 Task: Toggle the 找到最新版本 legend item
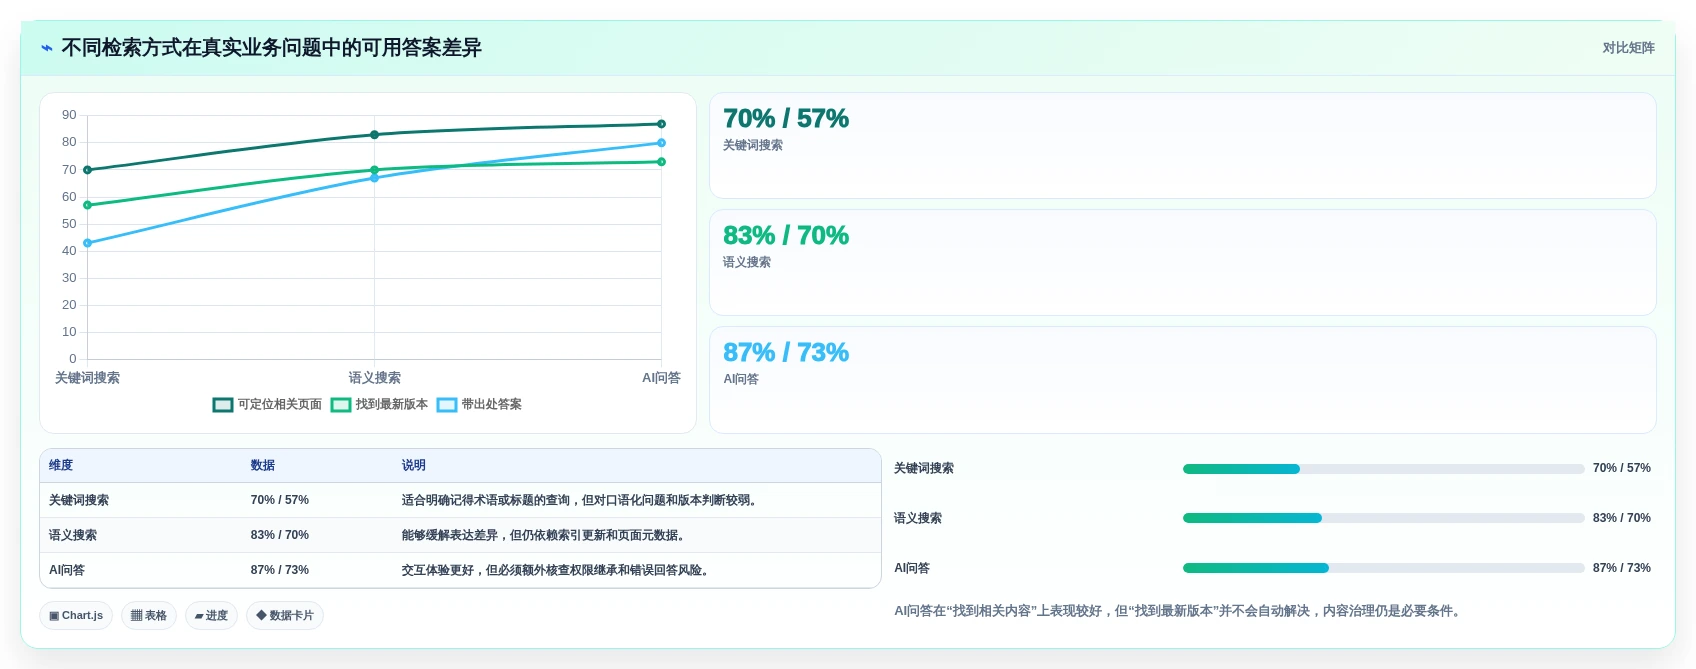(379, 405)
